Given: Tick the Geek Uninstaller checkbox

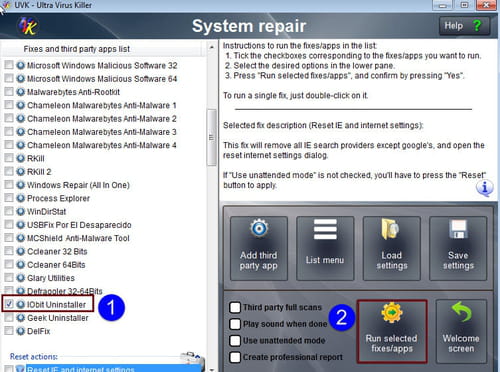Looking at the screenshot, I should pyautogui.click(x=9, y=317).
